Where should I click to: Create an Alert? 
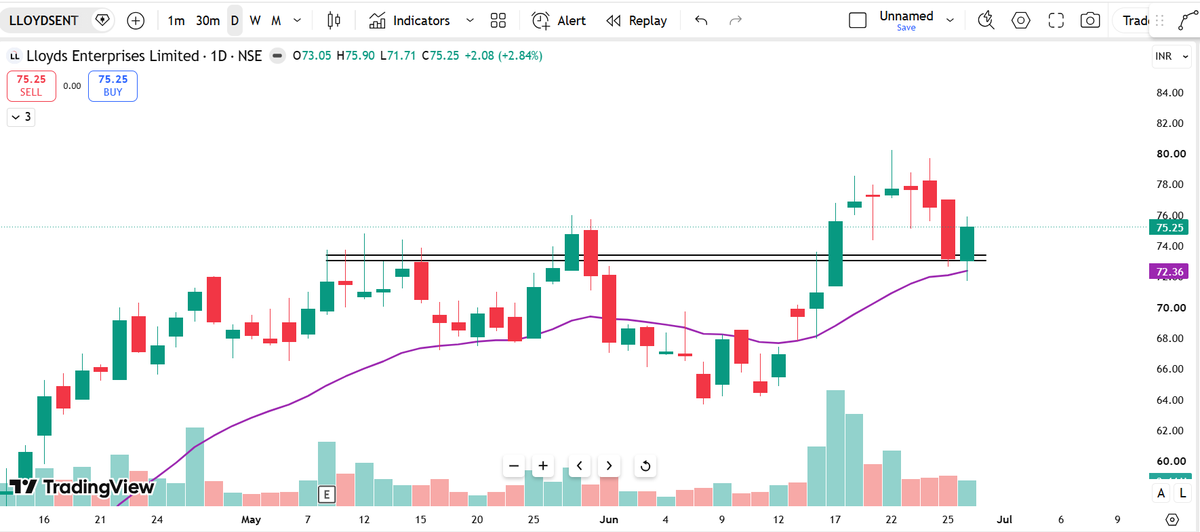tap(559, 20)
